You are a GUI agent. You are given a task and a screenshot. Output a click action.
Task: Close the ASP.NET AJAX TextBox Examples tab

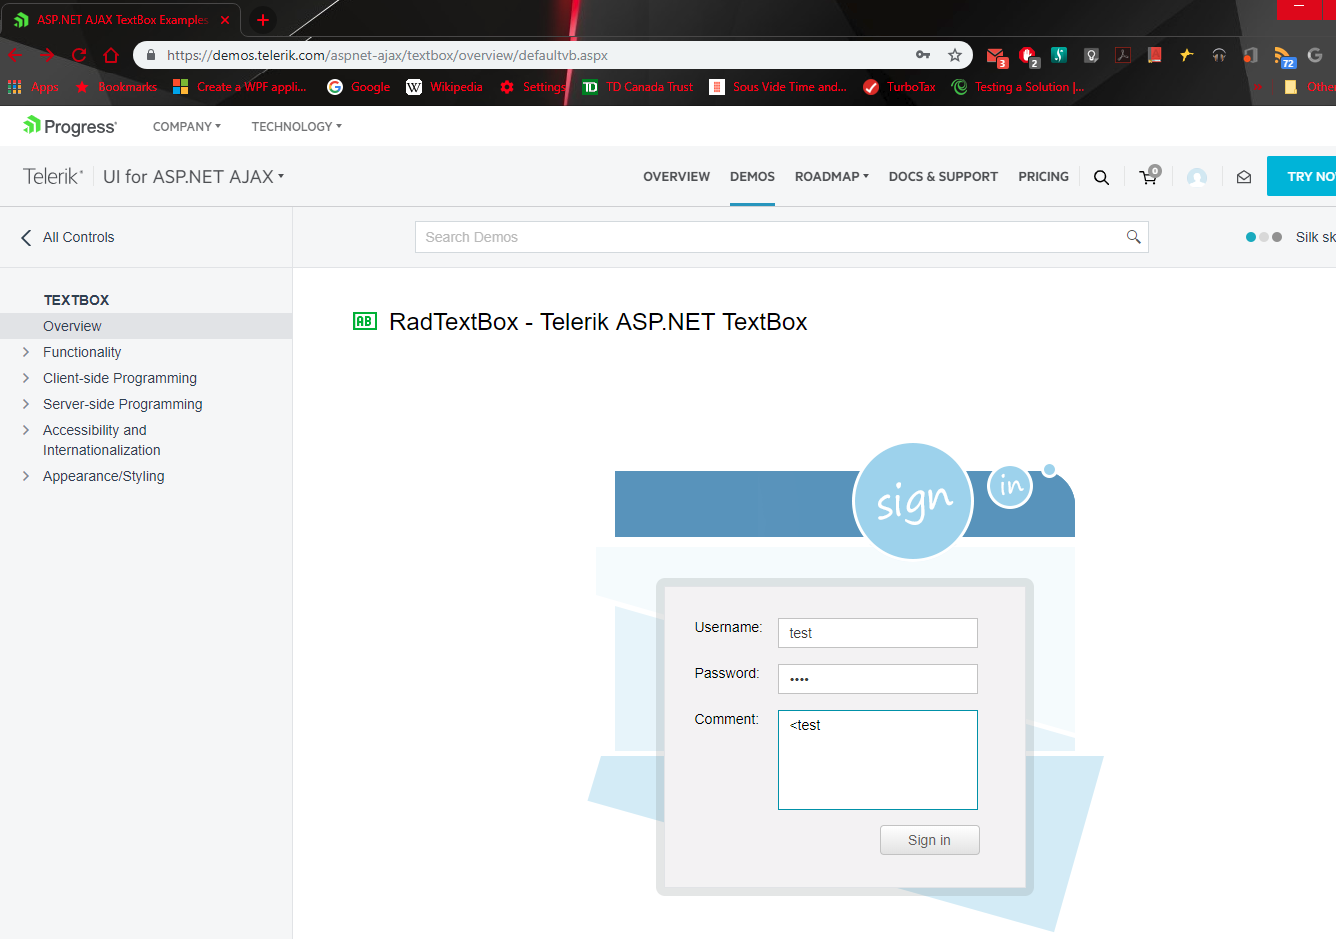(x=225, y=20)
